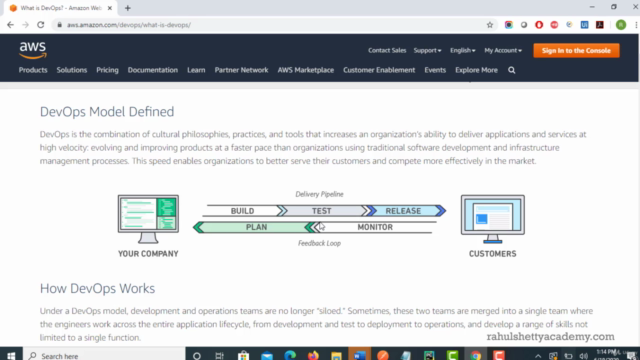This screenshot has height=360, width=640.
Task: Expand the Support dropdown
Action: tap(427, 51)
